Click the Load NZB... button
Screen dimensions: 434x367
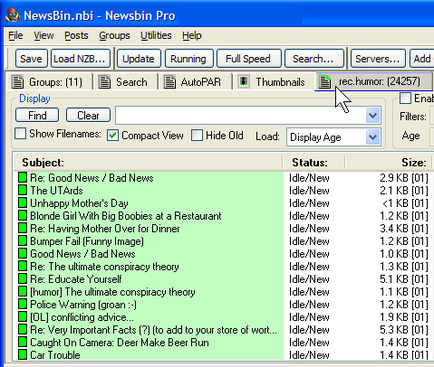point(80,59)
